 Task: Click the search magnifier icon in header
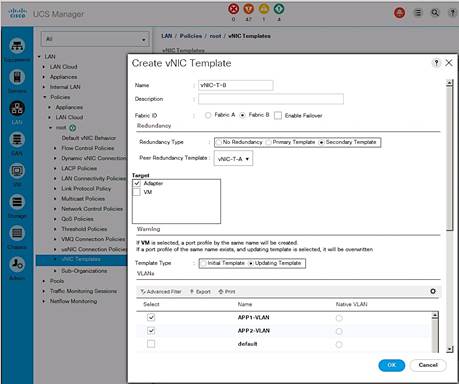(x=435, y=13)
